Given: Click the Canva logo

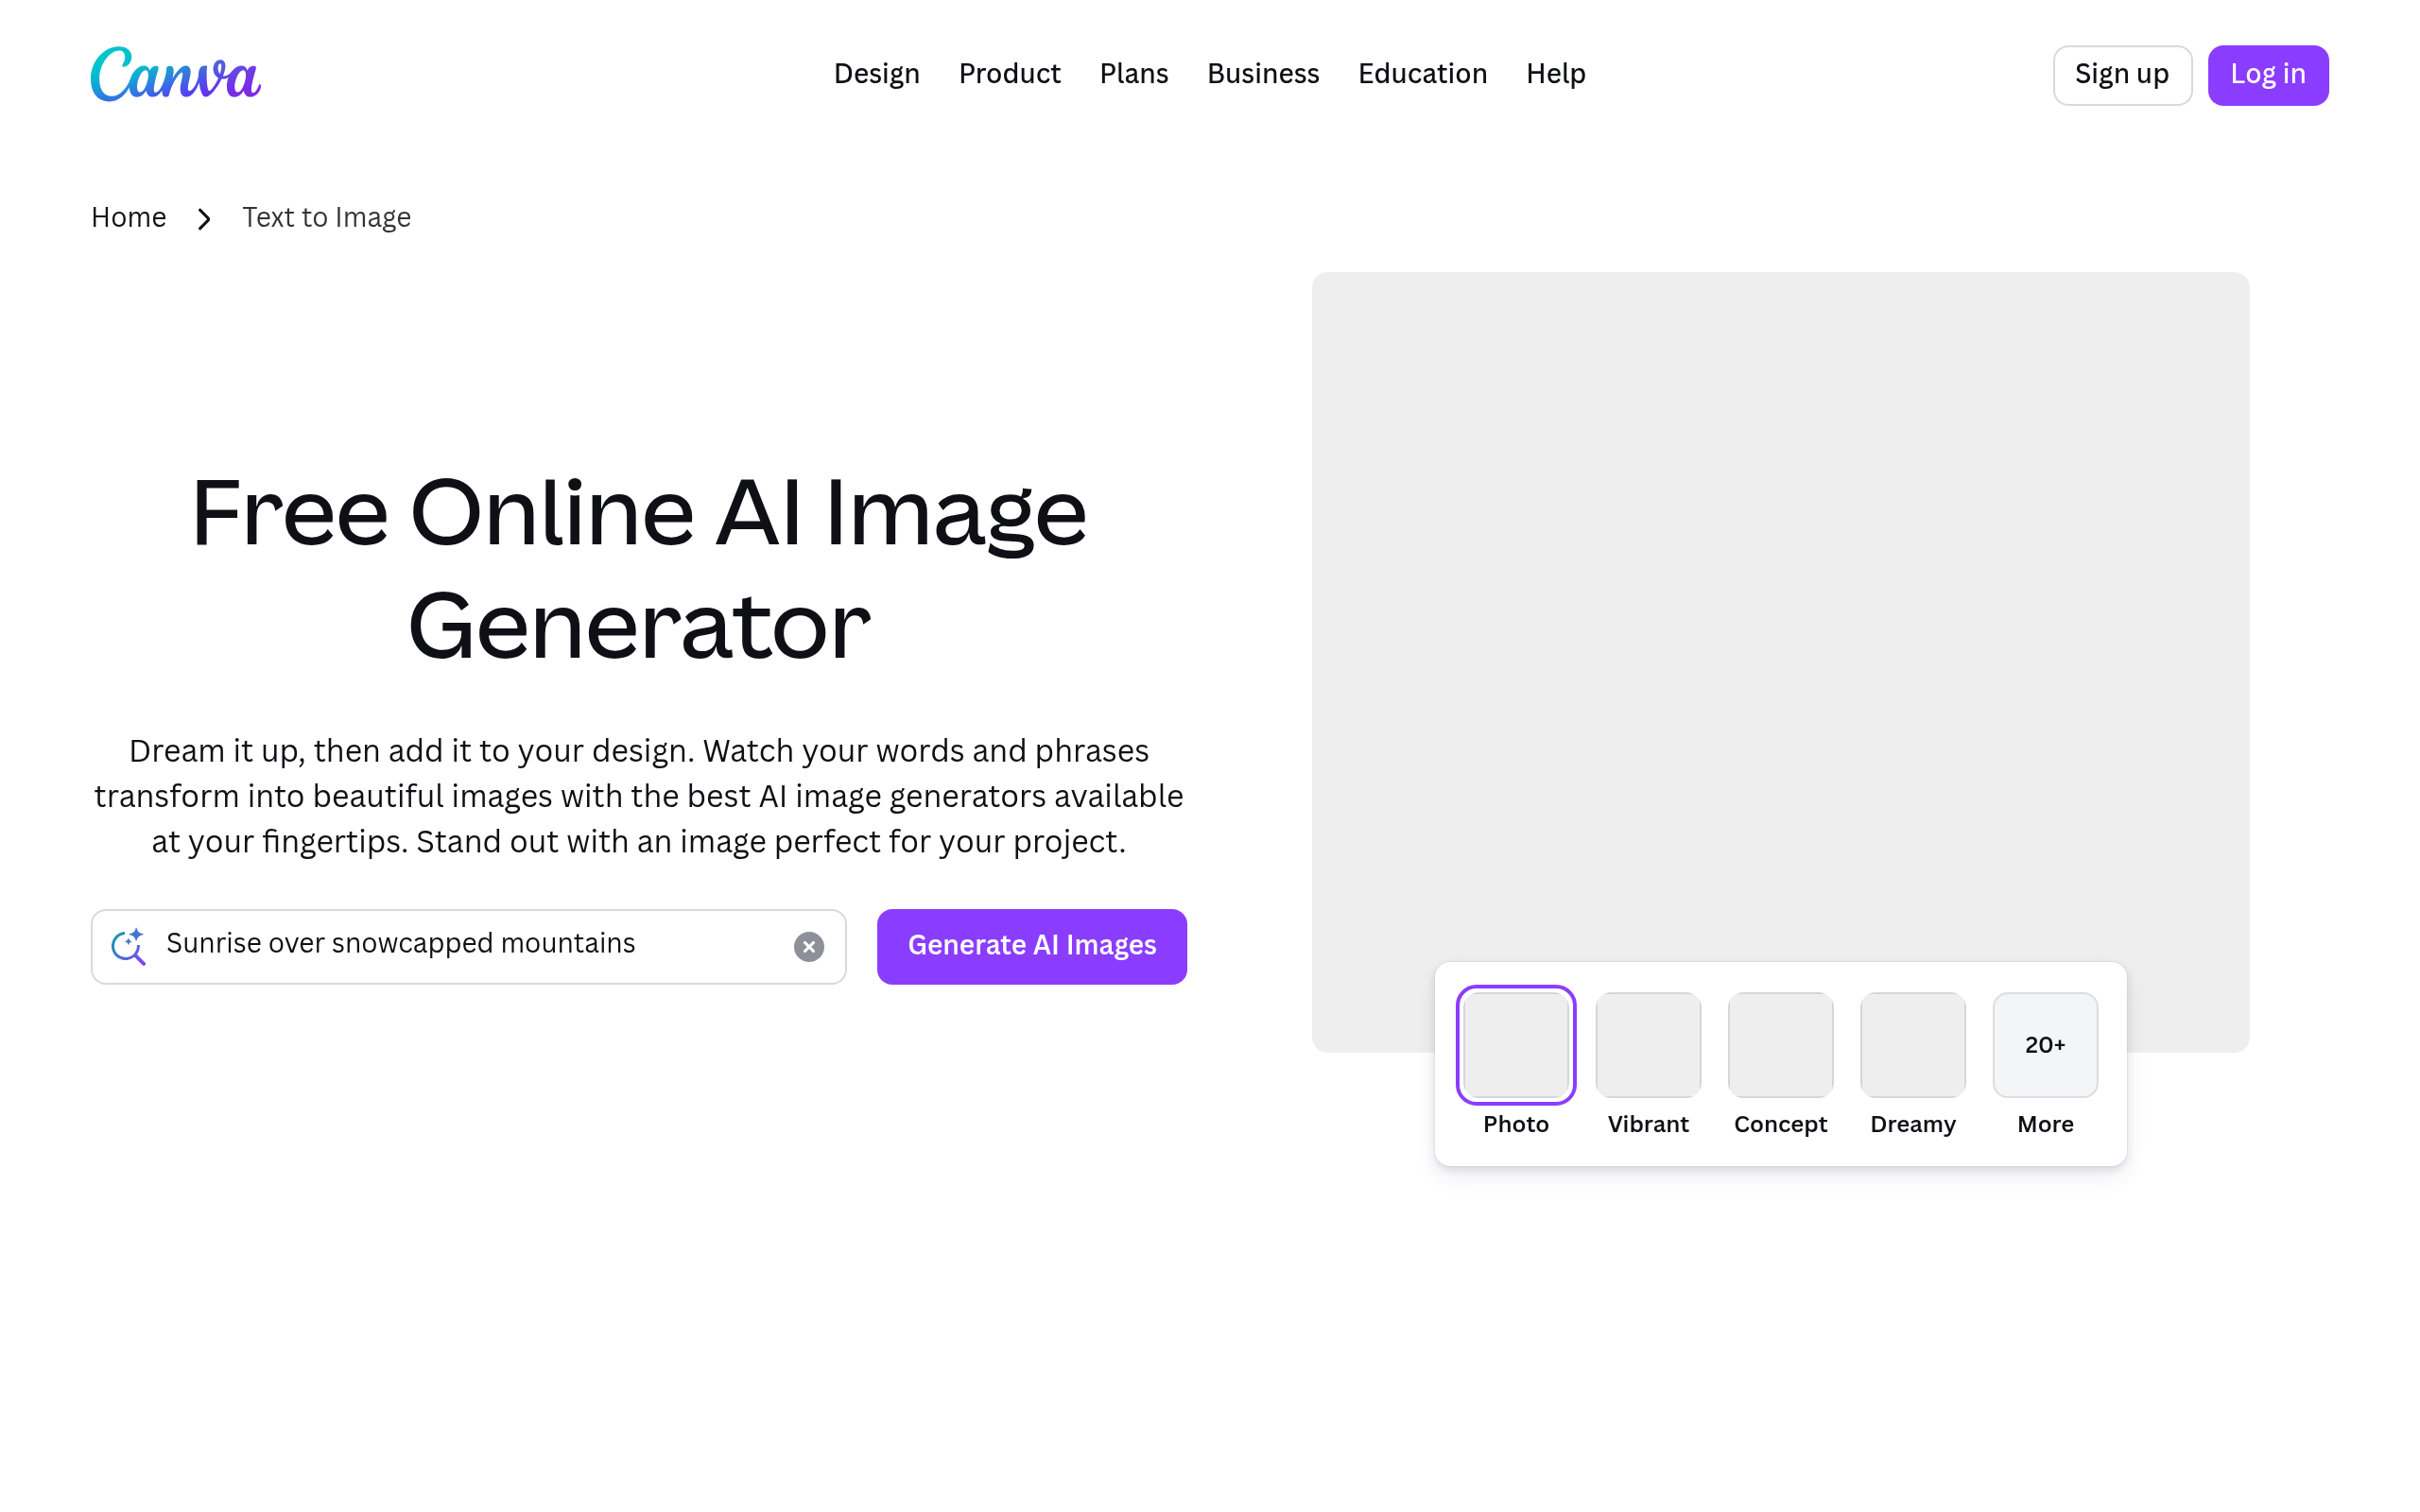Looking at the screenshot, I should 174,73.
